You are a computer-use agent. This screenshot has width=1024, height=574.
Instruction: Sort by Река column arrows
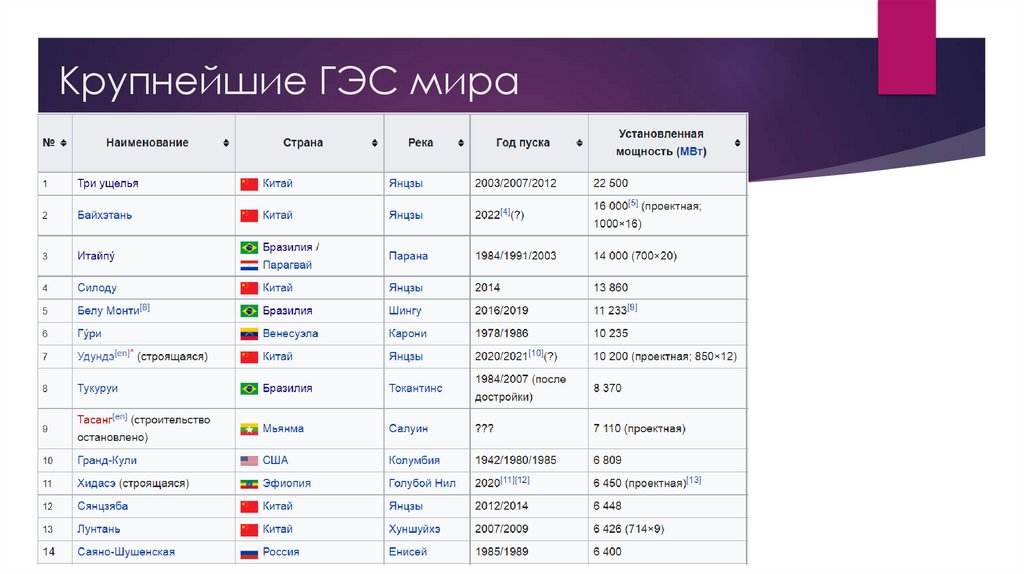(460, 143)
